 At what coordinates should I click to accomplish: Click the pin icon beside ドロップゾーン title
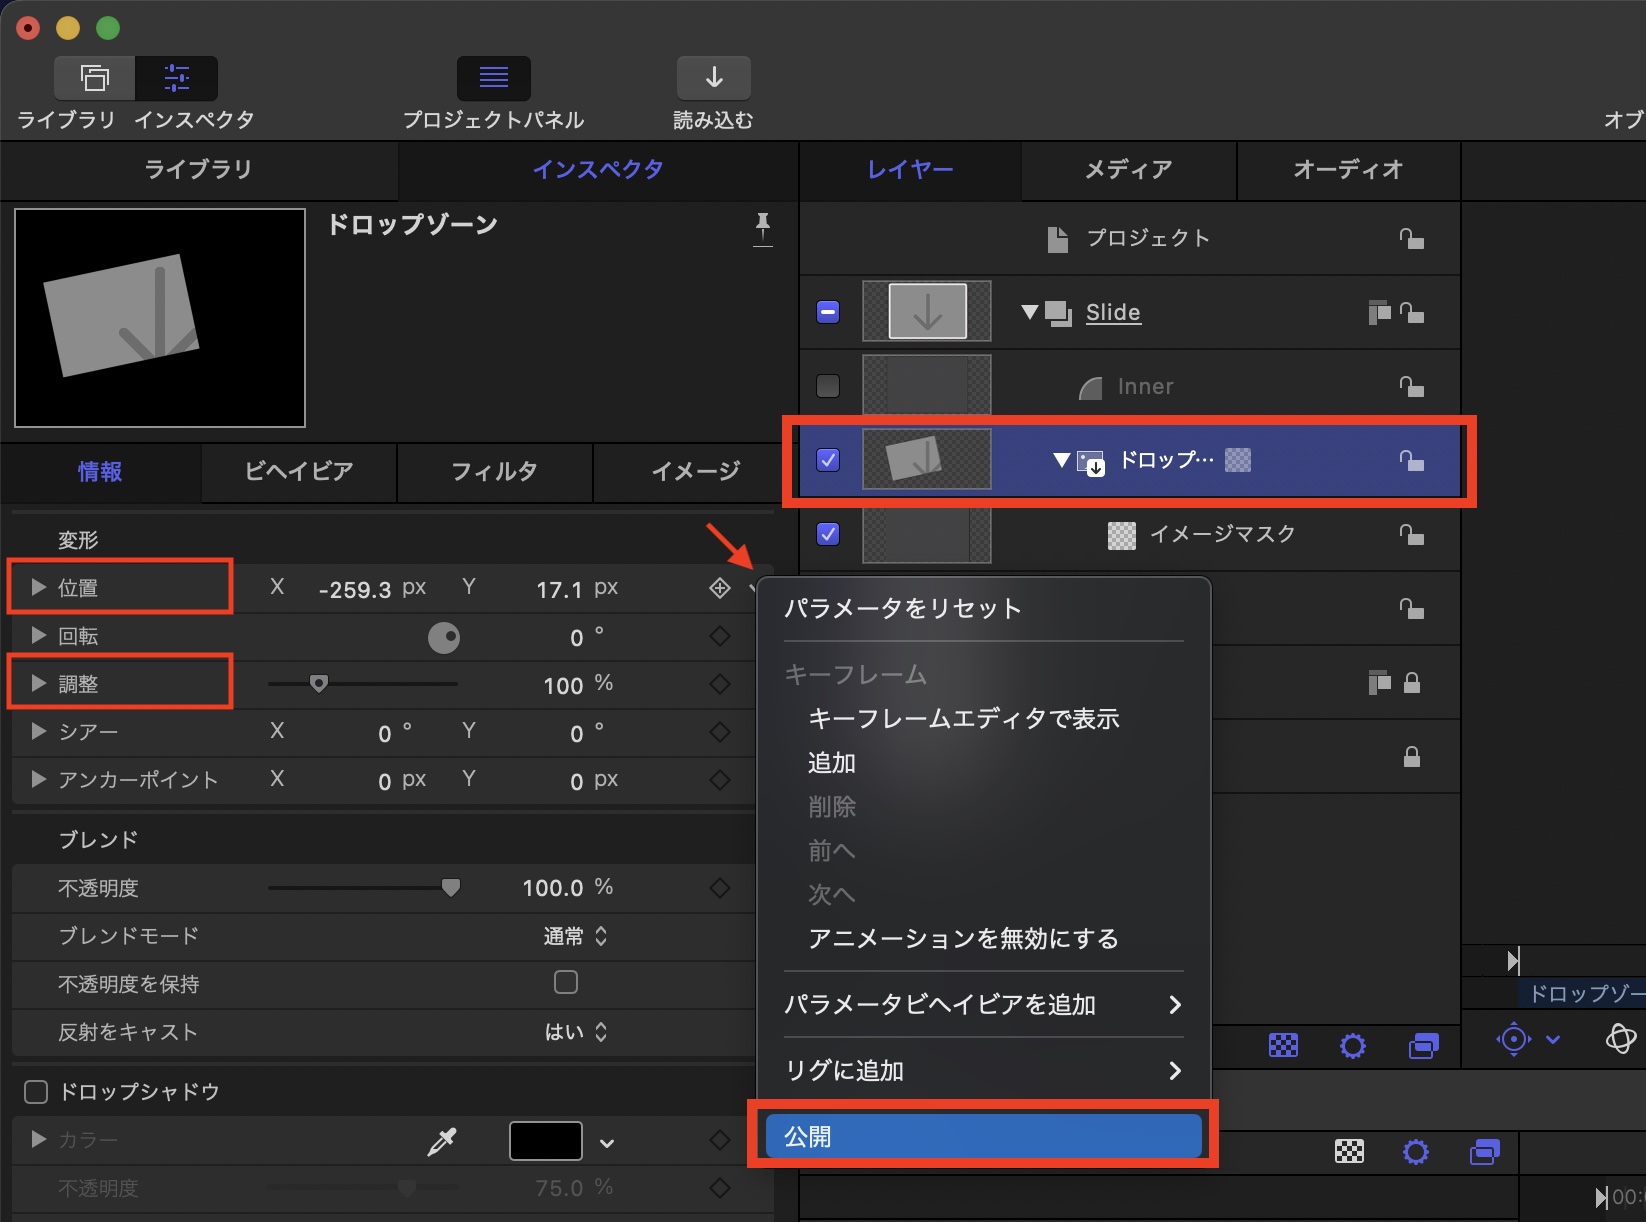pyautogui.click(x=762, y=227)
